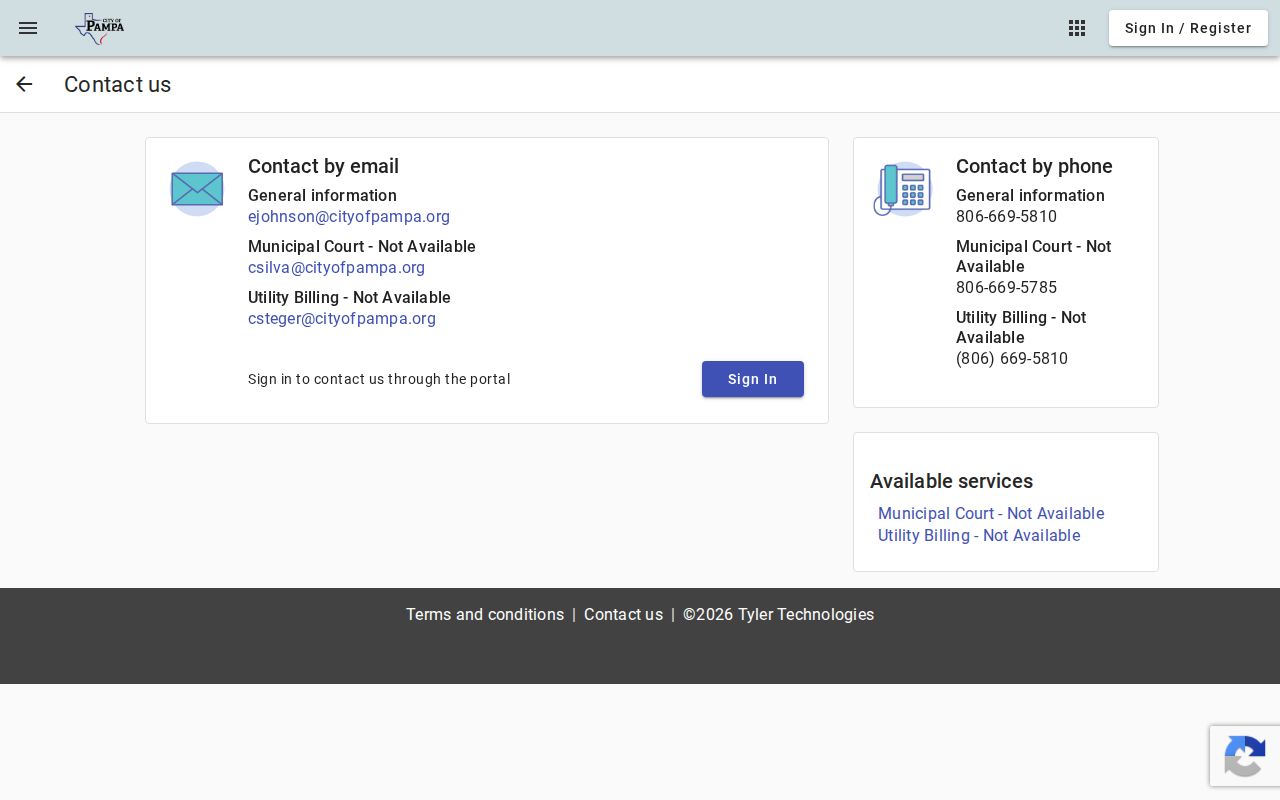The height and width of the screenshot is (800, 1280).
Task: Click Contact us footer link
Action: point(623,615)
